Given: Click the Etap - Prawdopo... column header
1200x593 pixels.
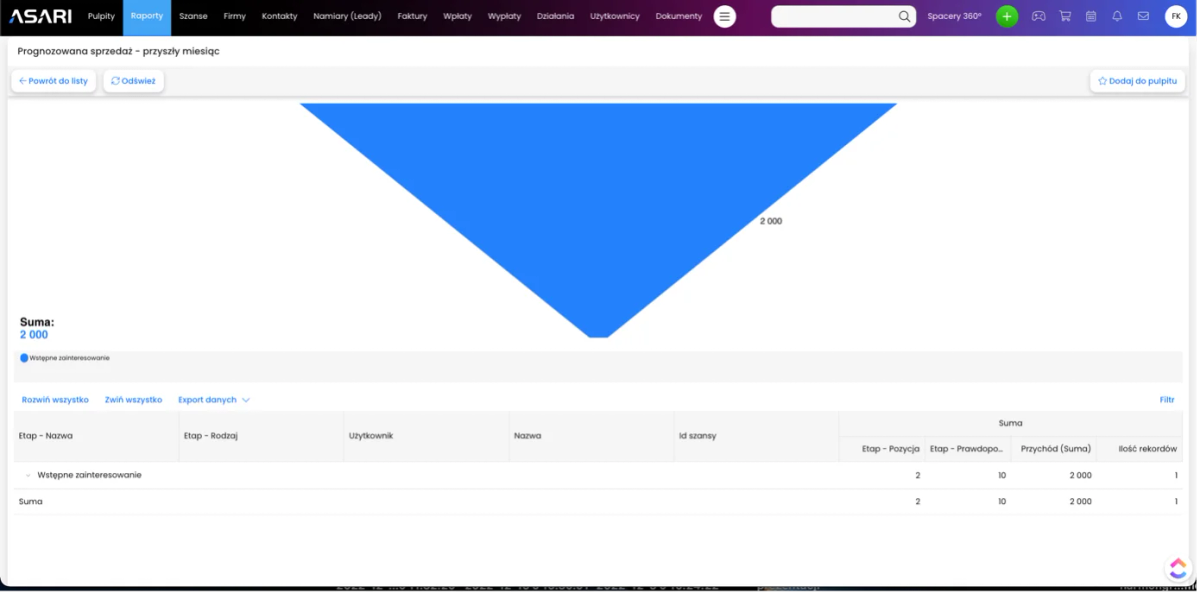Looking at the screenshot, I should pyautogui.click(x=967, y=449).
